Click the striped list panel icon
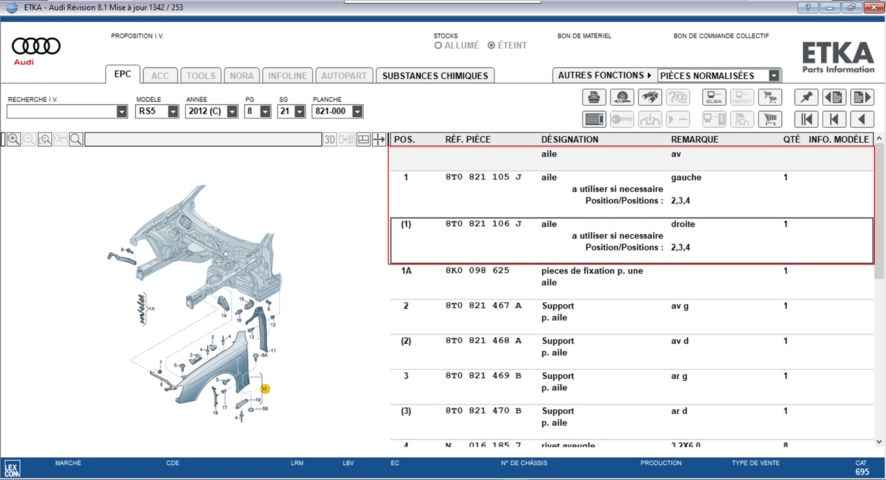 coord(594,119)
